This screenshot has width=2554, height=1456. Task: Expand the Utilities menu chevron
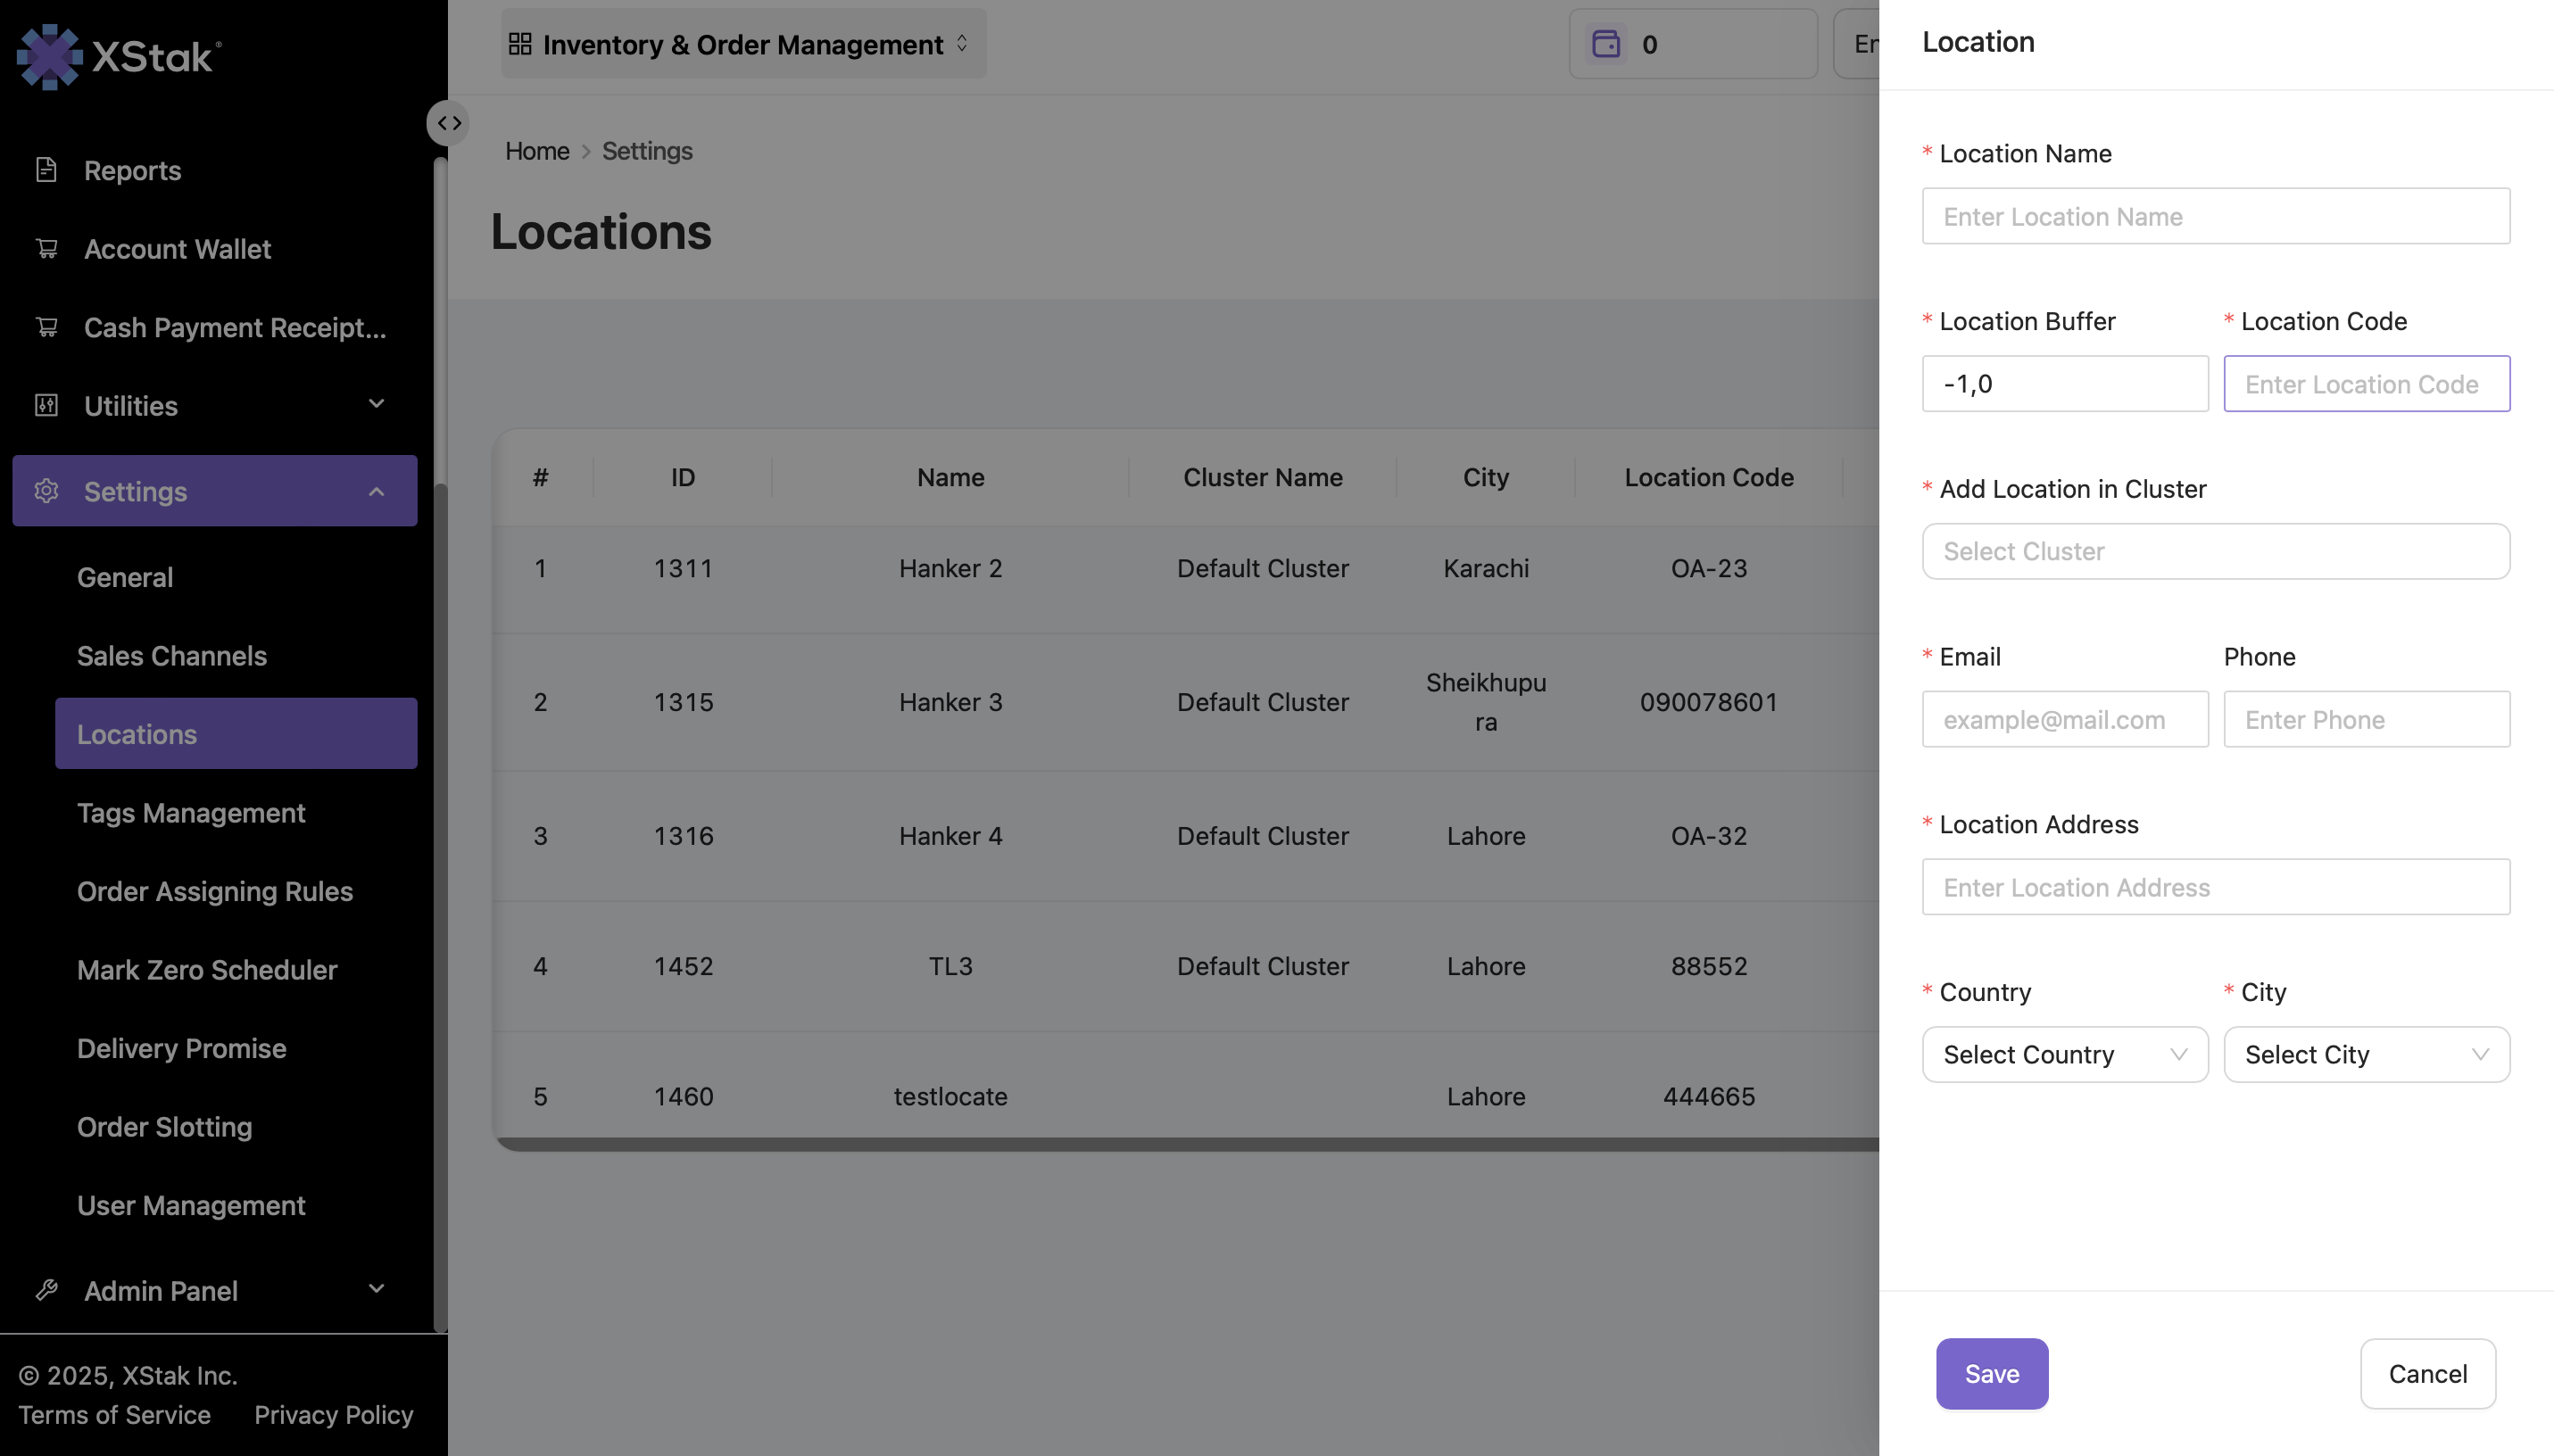click(376, 404)
